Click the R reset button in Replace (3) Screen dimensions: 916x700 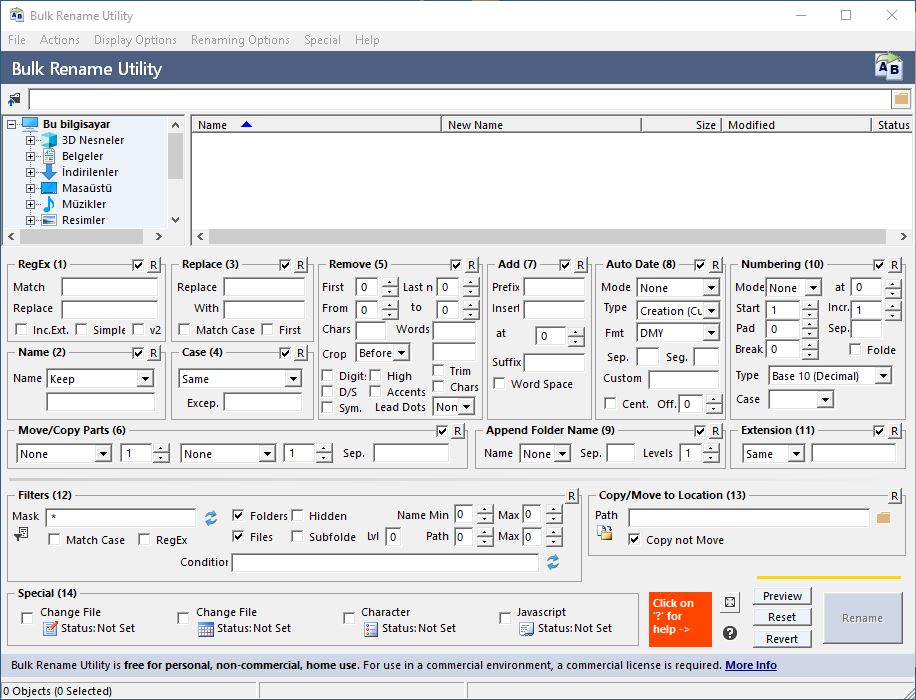pos(300,265)
